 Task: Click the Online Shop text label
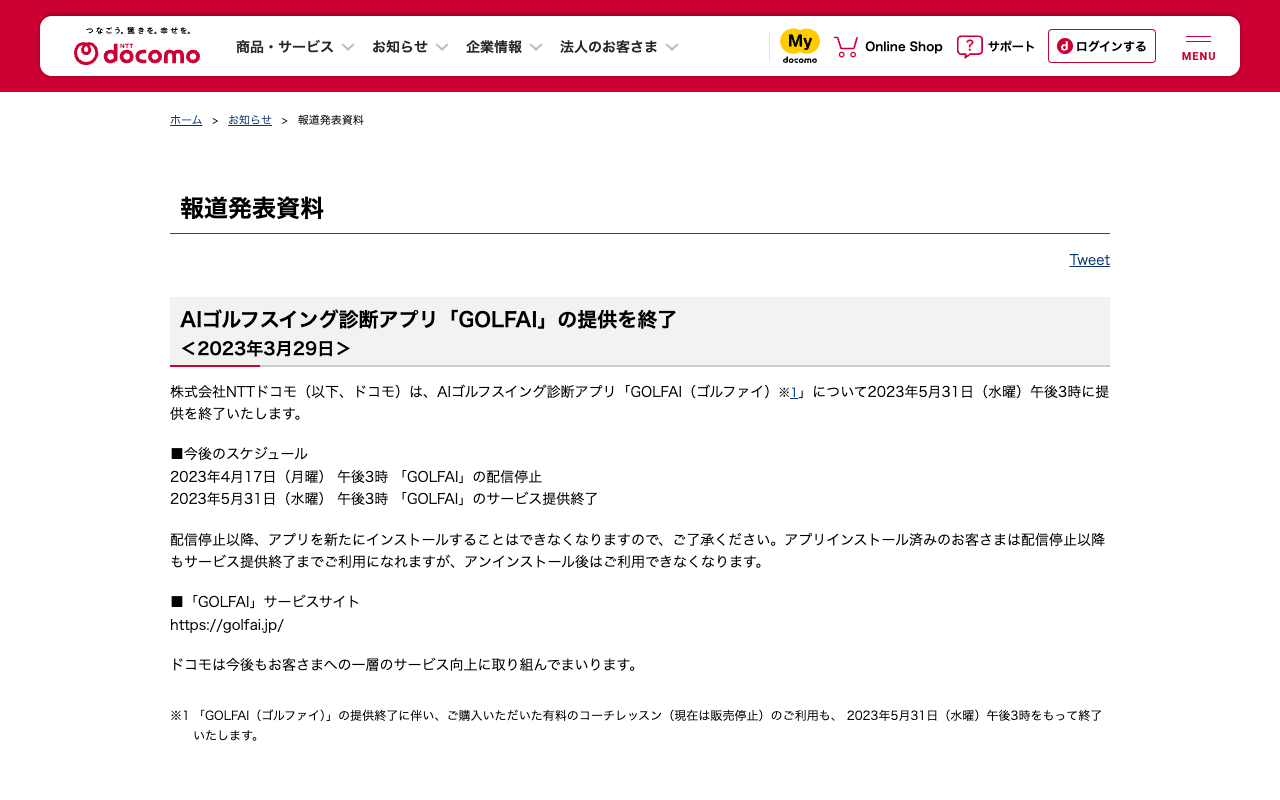click(x=904, y=46)
